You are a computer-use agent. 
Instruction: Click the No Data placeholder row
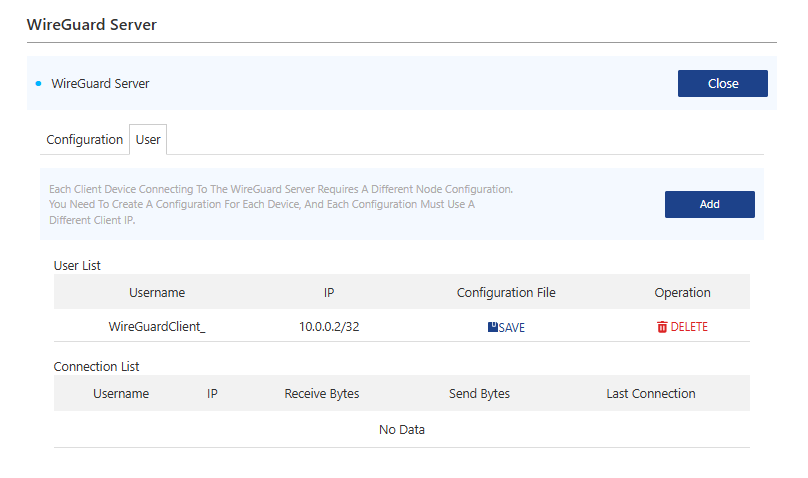(x=402, y=429)
